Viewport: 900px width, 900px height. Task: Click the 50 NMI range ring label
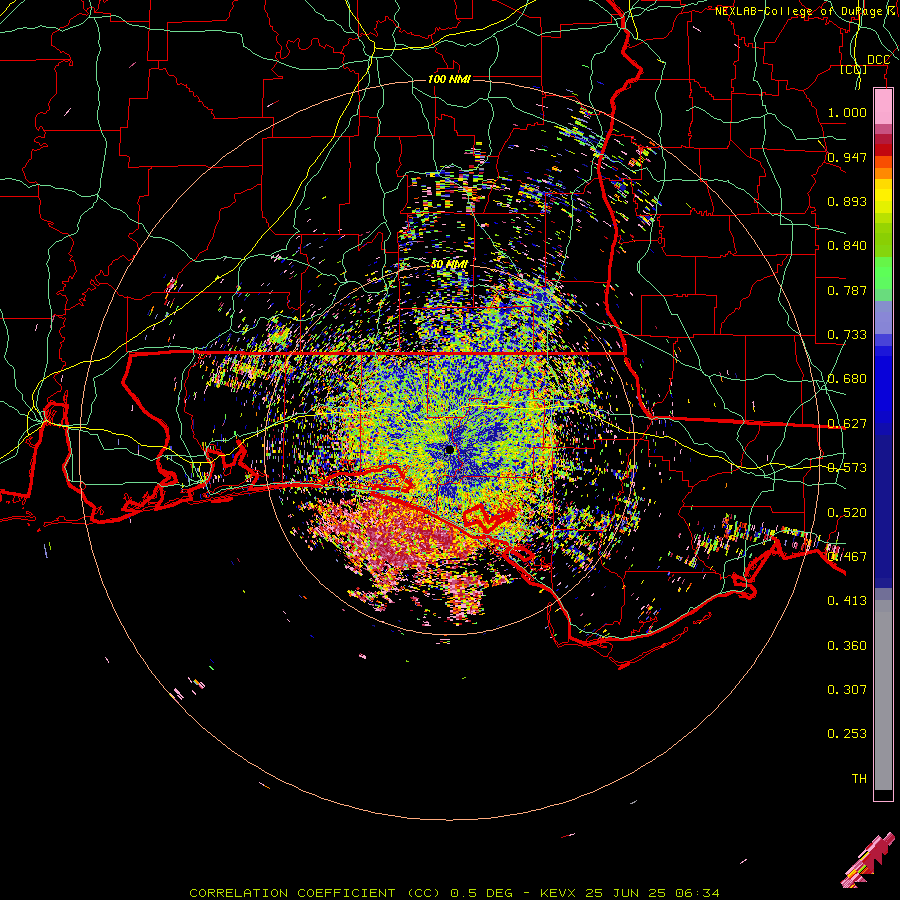pos(449,264)
